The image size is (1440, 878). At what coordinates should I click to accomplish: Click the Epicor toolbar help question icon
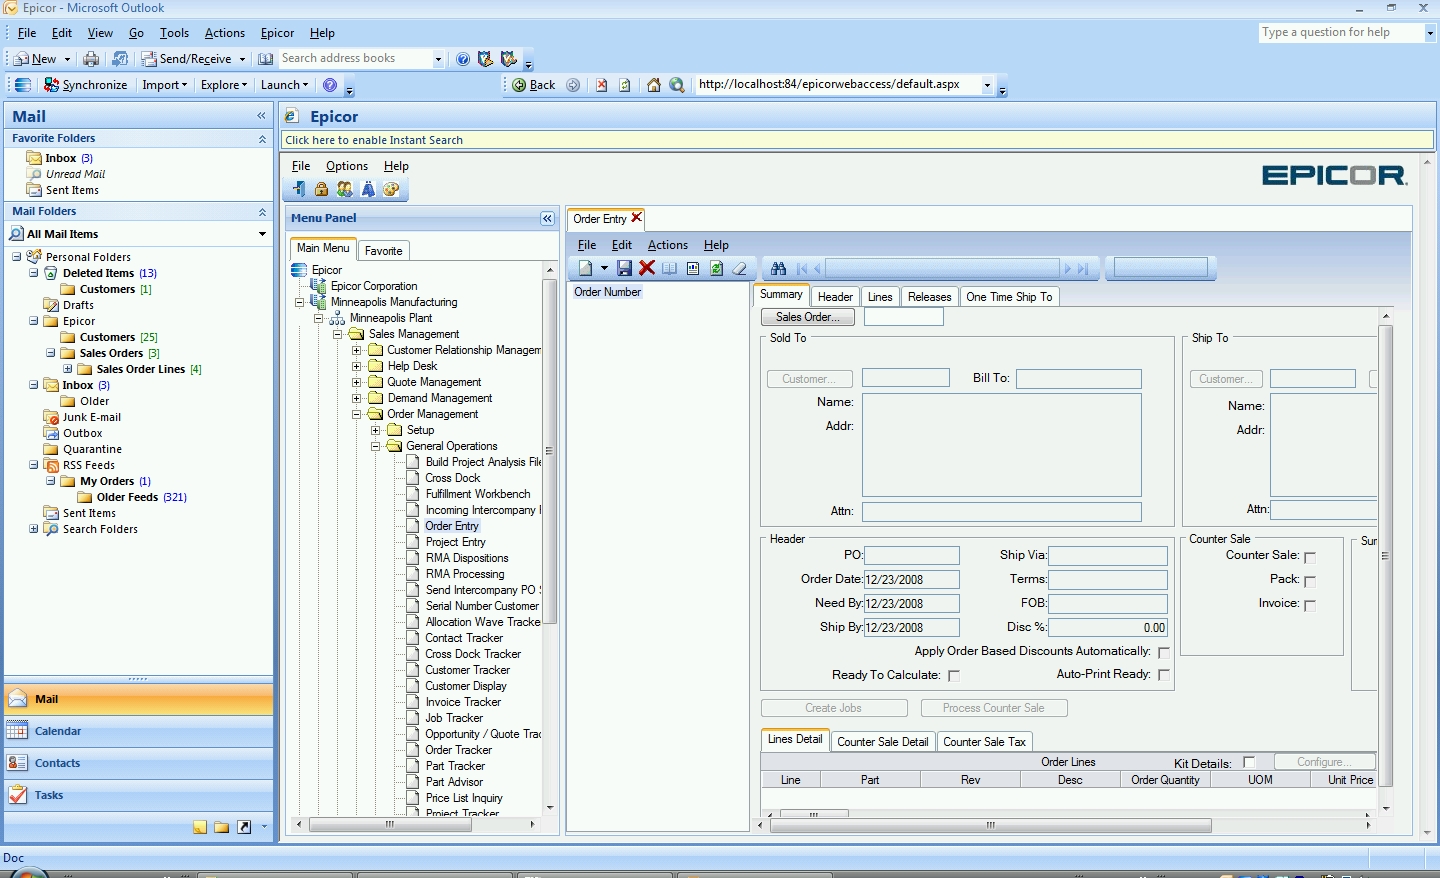click(x=330, y=85)
